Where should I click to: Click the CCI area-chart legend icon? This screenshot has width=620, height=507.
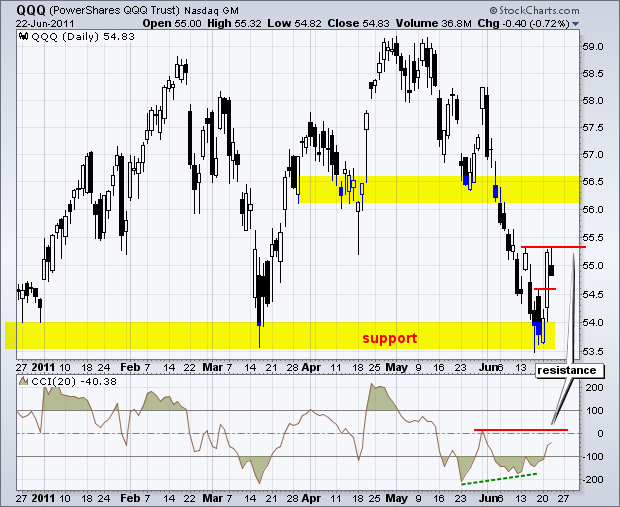tap(24, 381)
